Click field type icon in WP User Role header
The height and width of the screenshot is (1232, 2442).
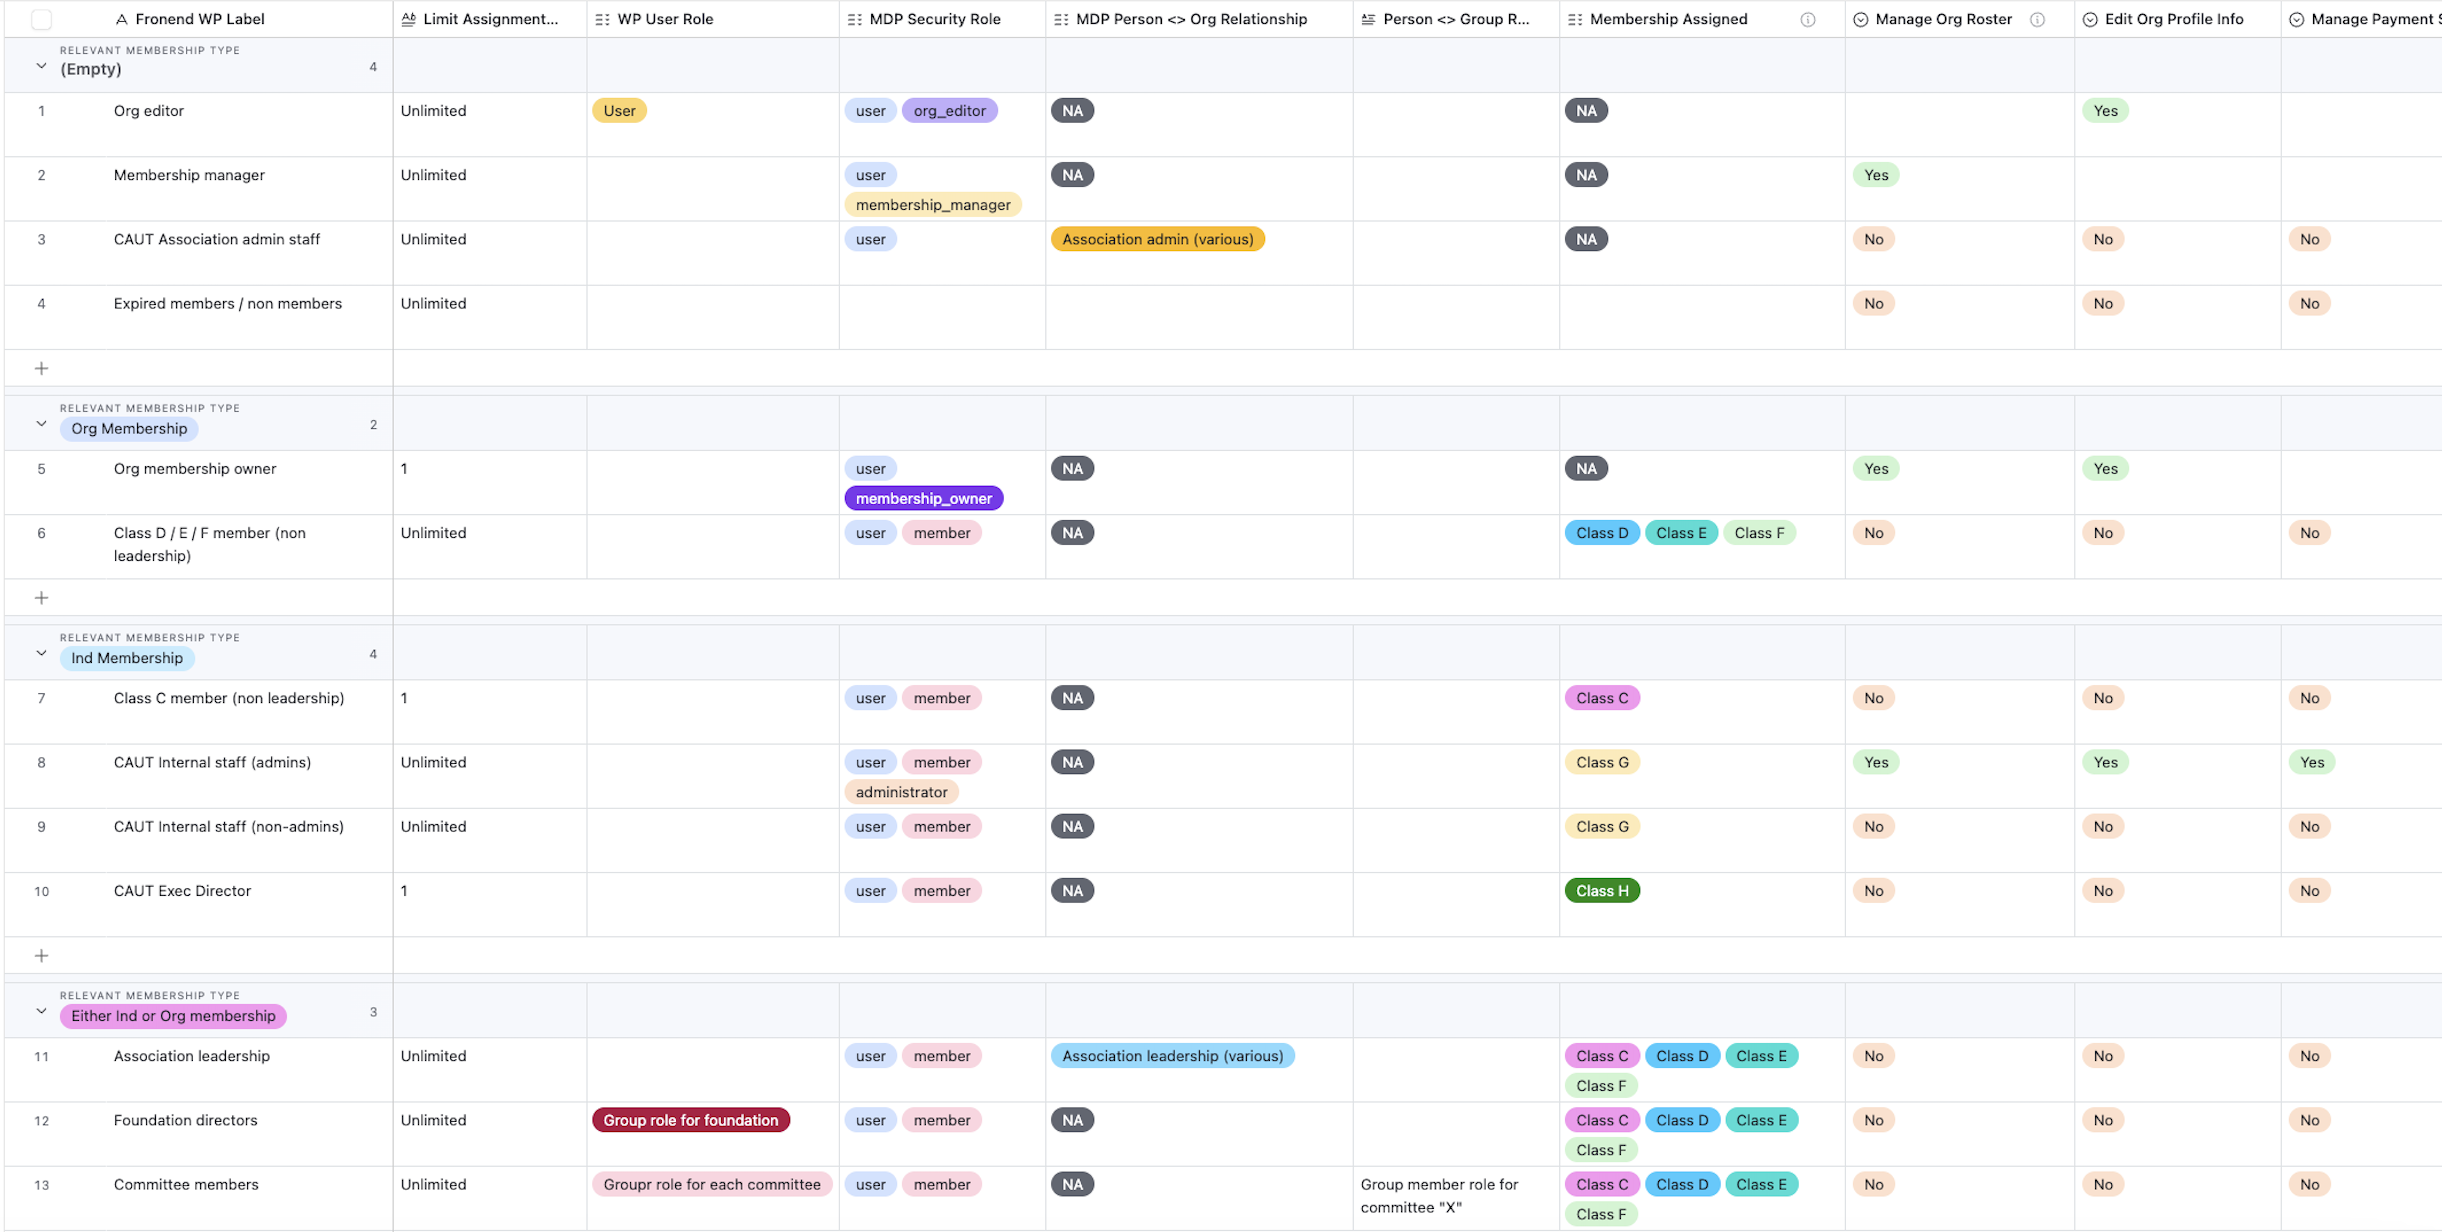[x=602, y=19]
